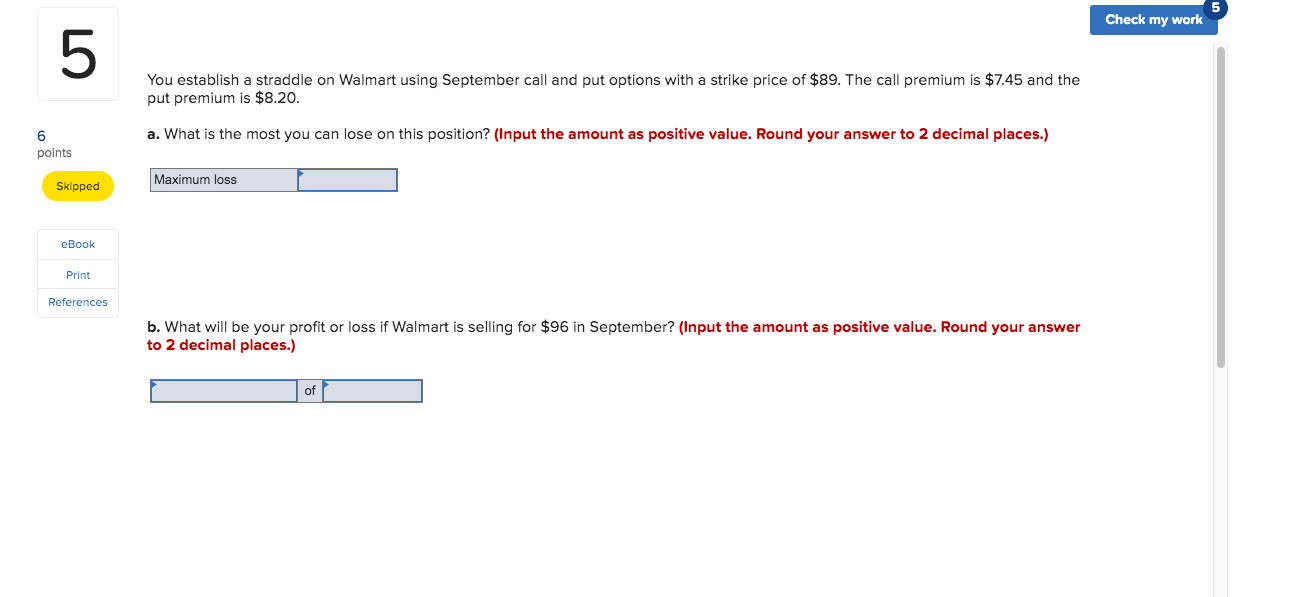Open the 'of' amount dropdown in part b
1312x597 pixels.
[372, 391]
